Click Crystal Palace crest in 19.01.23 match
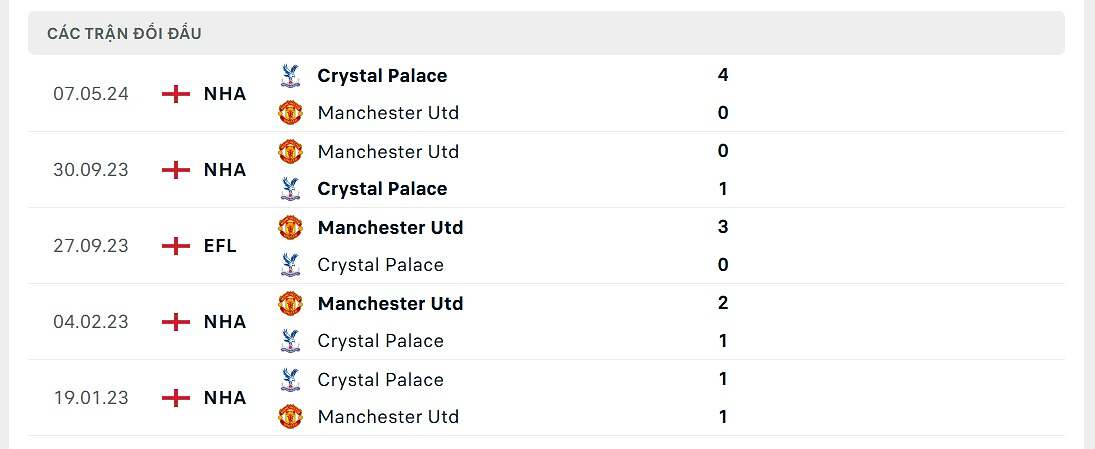Viewport: 1095px width, 449px height. (290, 380)
